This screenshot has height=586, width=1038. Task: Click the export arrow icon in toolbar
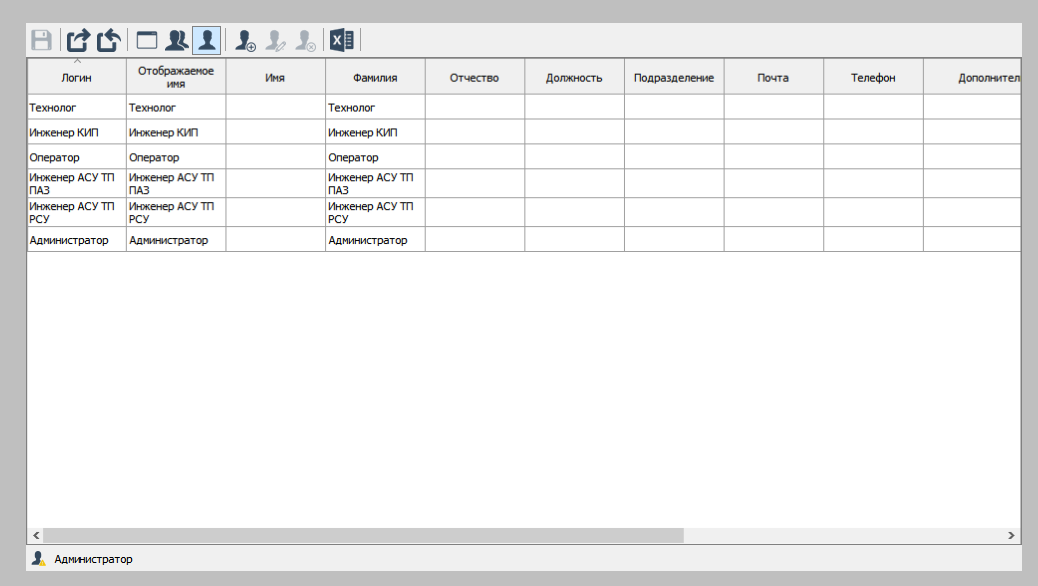78,41
